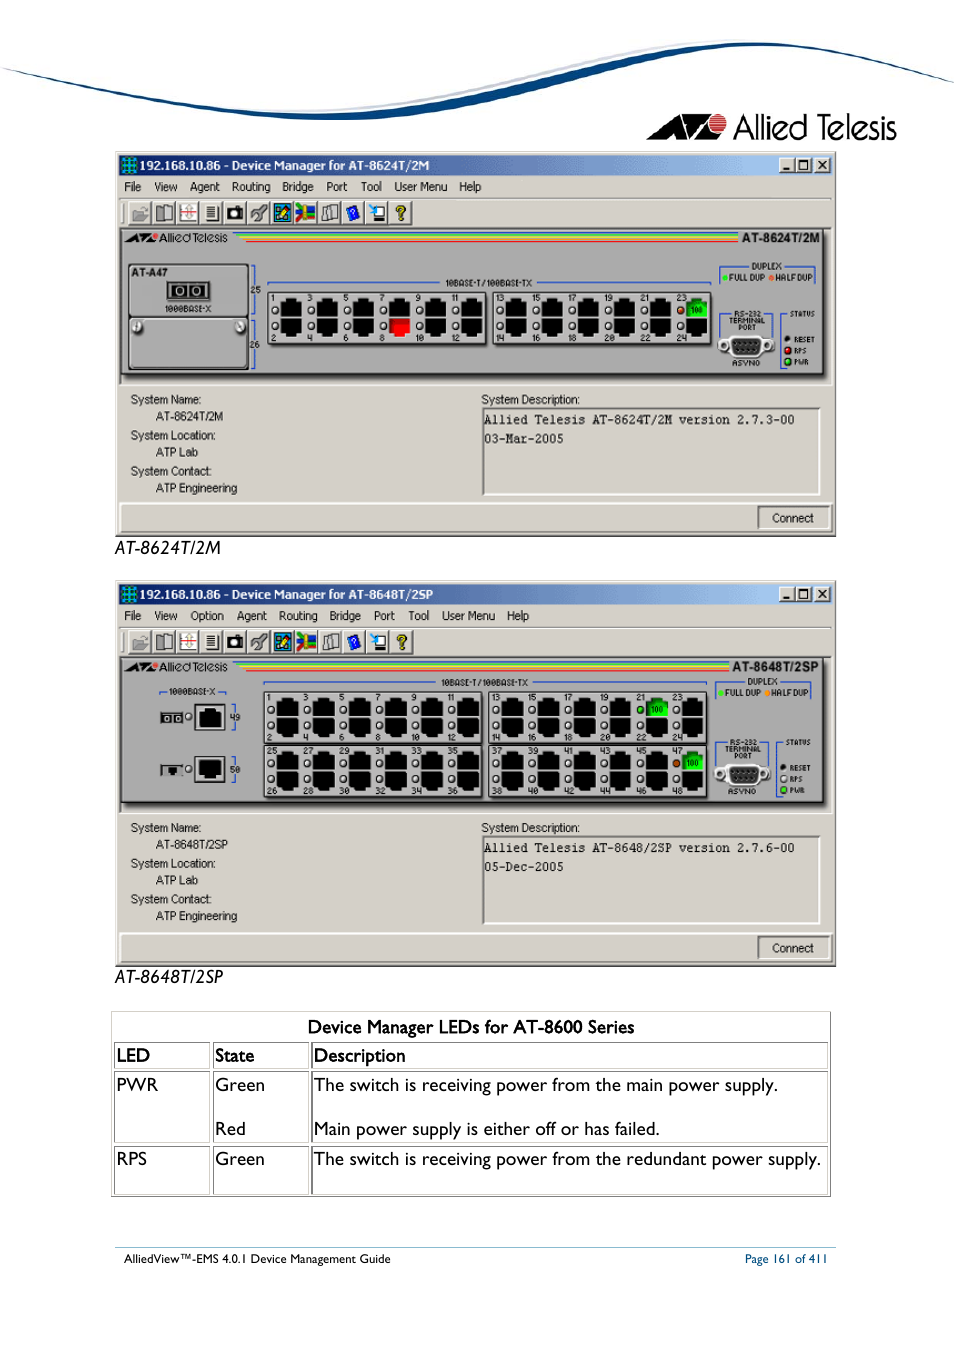
Task: Select the green port 21 on AT-8648T/2SP
Action: 656,708
